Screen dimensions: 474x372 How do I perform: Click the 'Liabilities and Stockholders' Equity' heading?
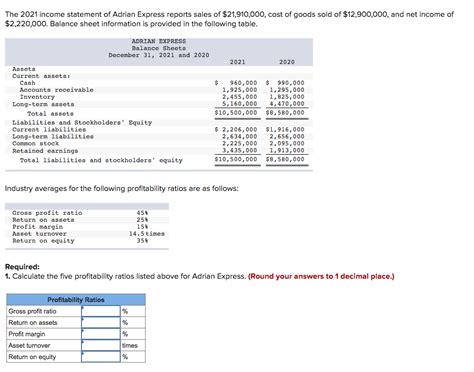click(x=82, y=123)
